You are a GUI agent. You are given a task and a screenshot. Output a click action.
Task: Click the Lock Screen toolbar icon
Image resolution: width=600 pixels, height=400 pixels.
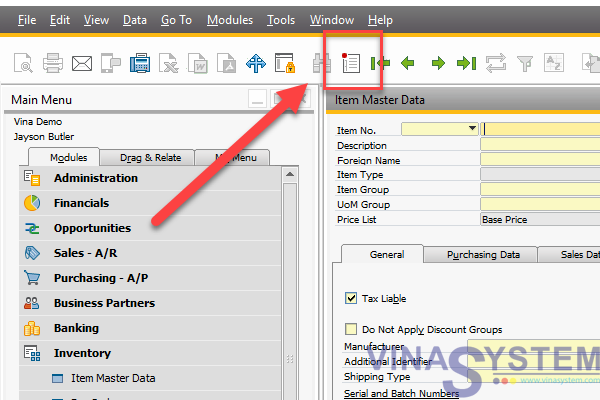pos(285,64)
